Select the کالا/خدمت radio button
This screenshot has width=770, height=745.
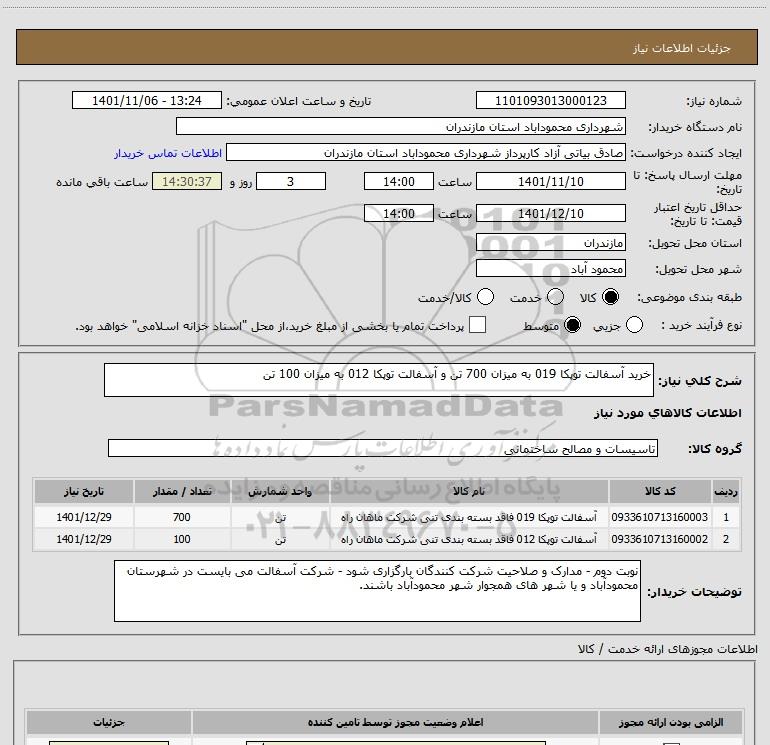(x=485, y=297)
